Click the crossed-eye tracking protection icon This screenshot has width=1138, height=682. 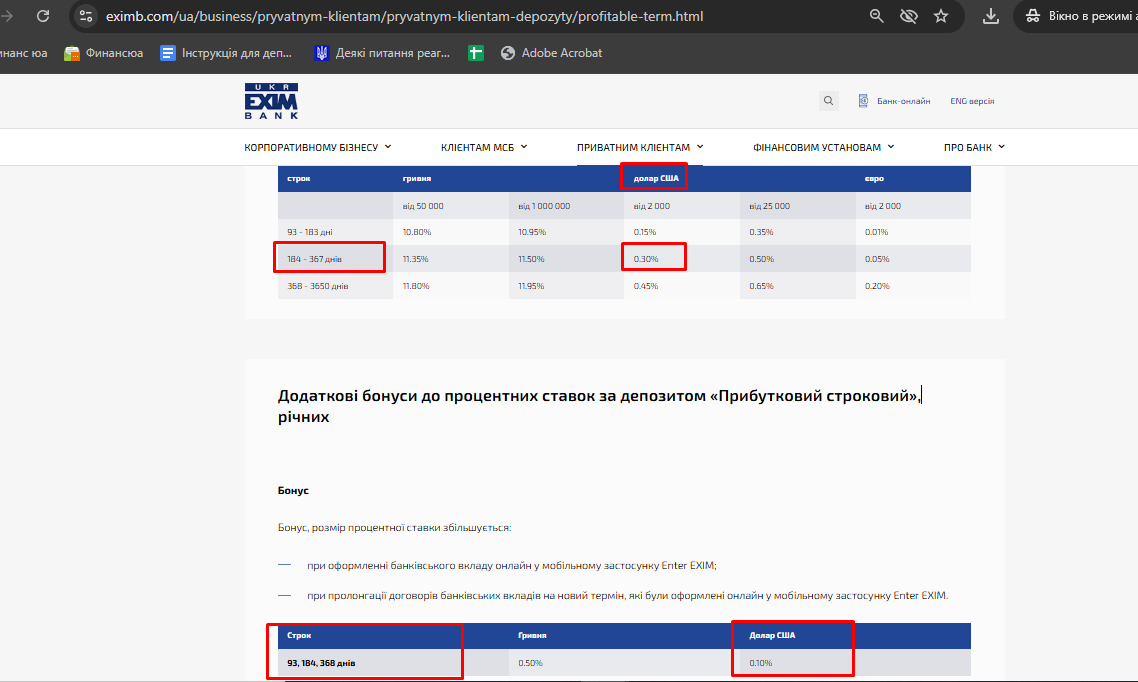click(909, 16)
